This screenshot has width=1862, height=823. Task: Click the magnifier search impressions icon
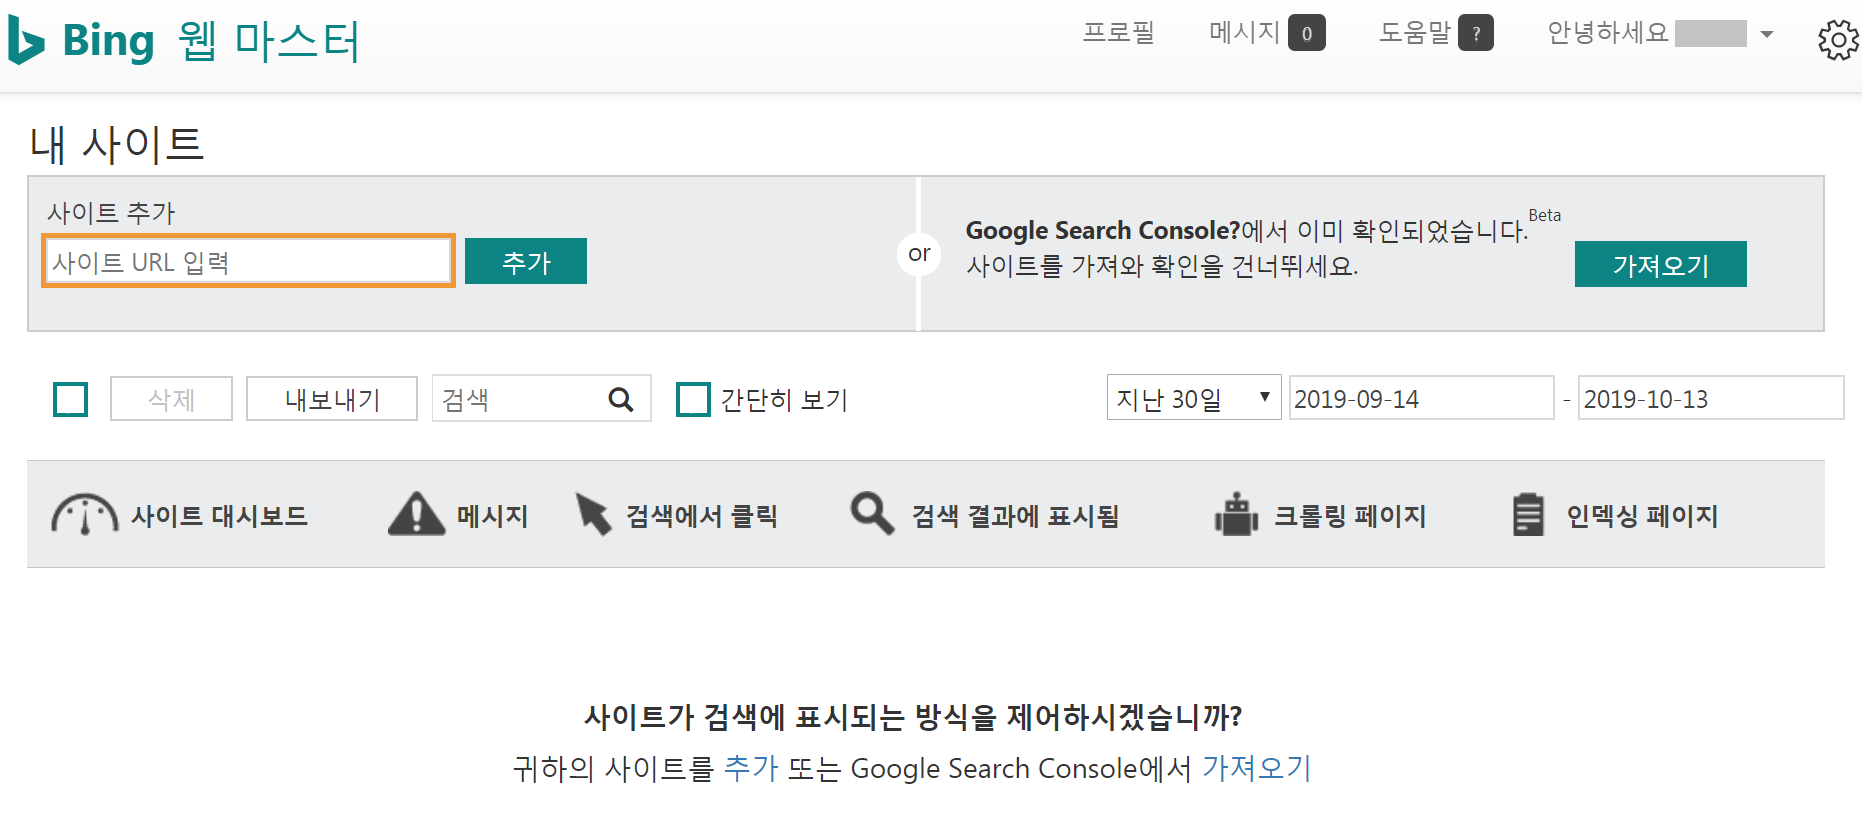tap(872, 514)
